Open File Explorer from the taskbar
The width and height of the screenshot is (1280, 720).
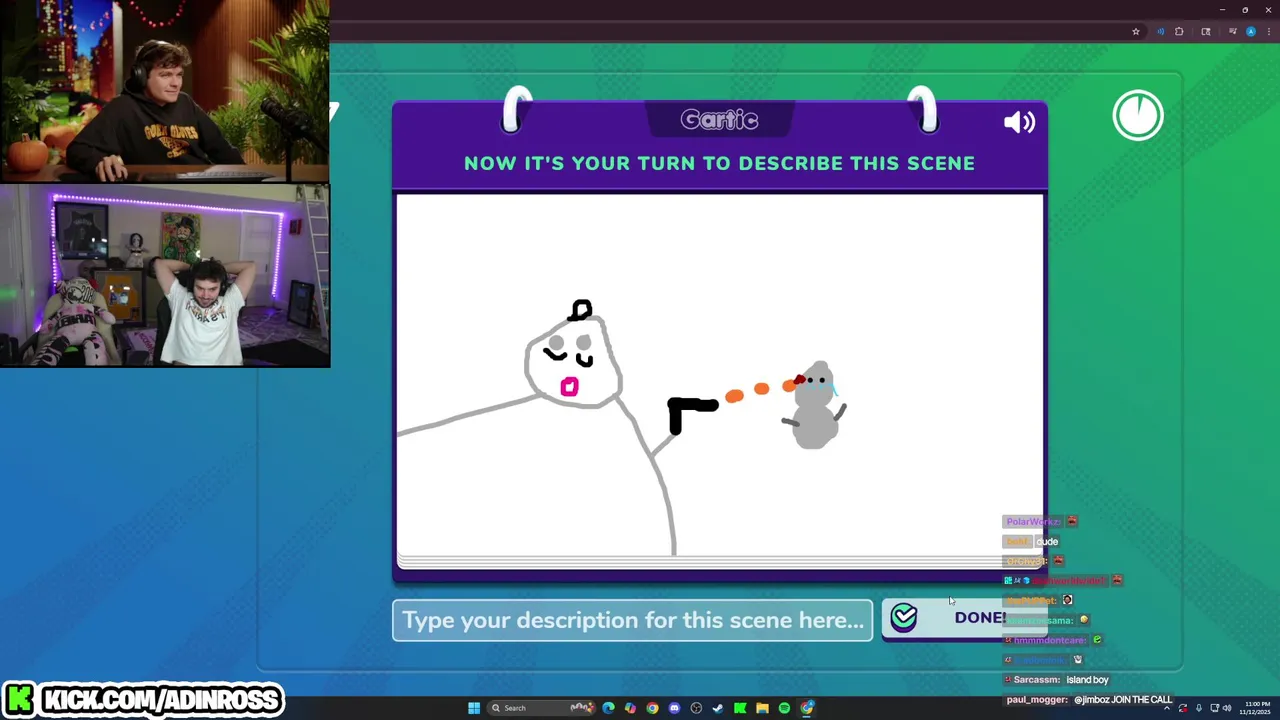(762, 708)
